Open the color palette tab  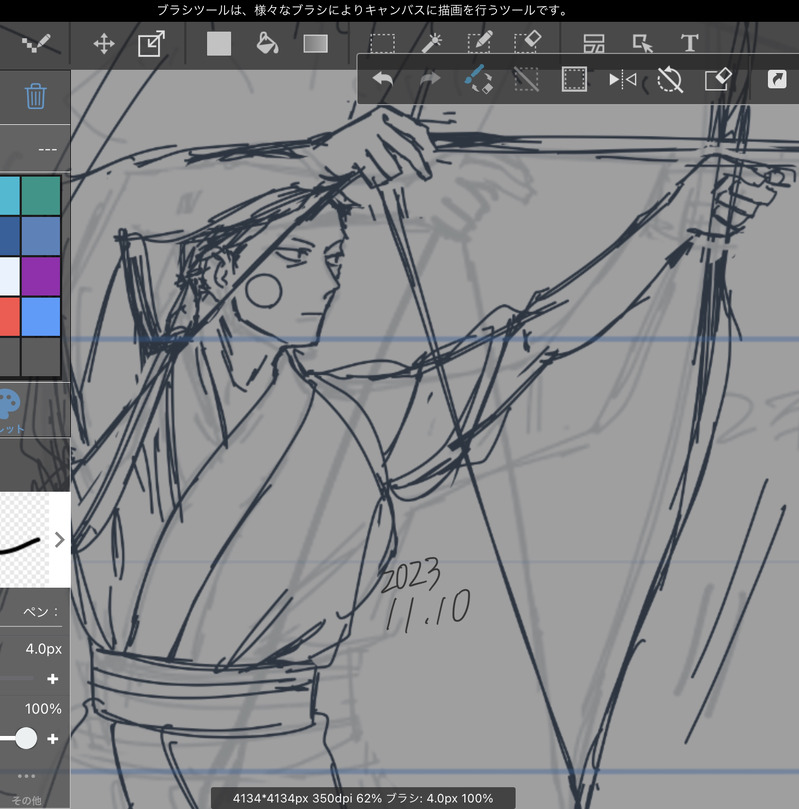pos(10,411)
